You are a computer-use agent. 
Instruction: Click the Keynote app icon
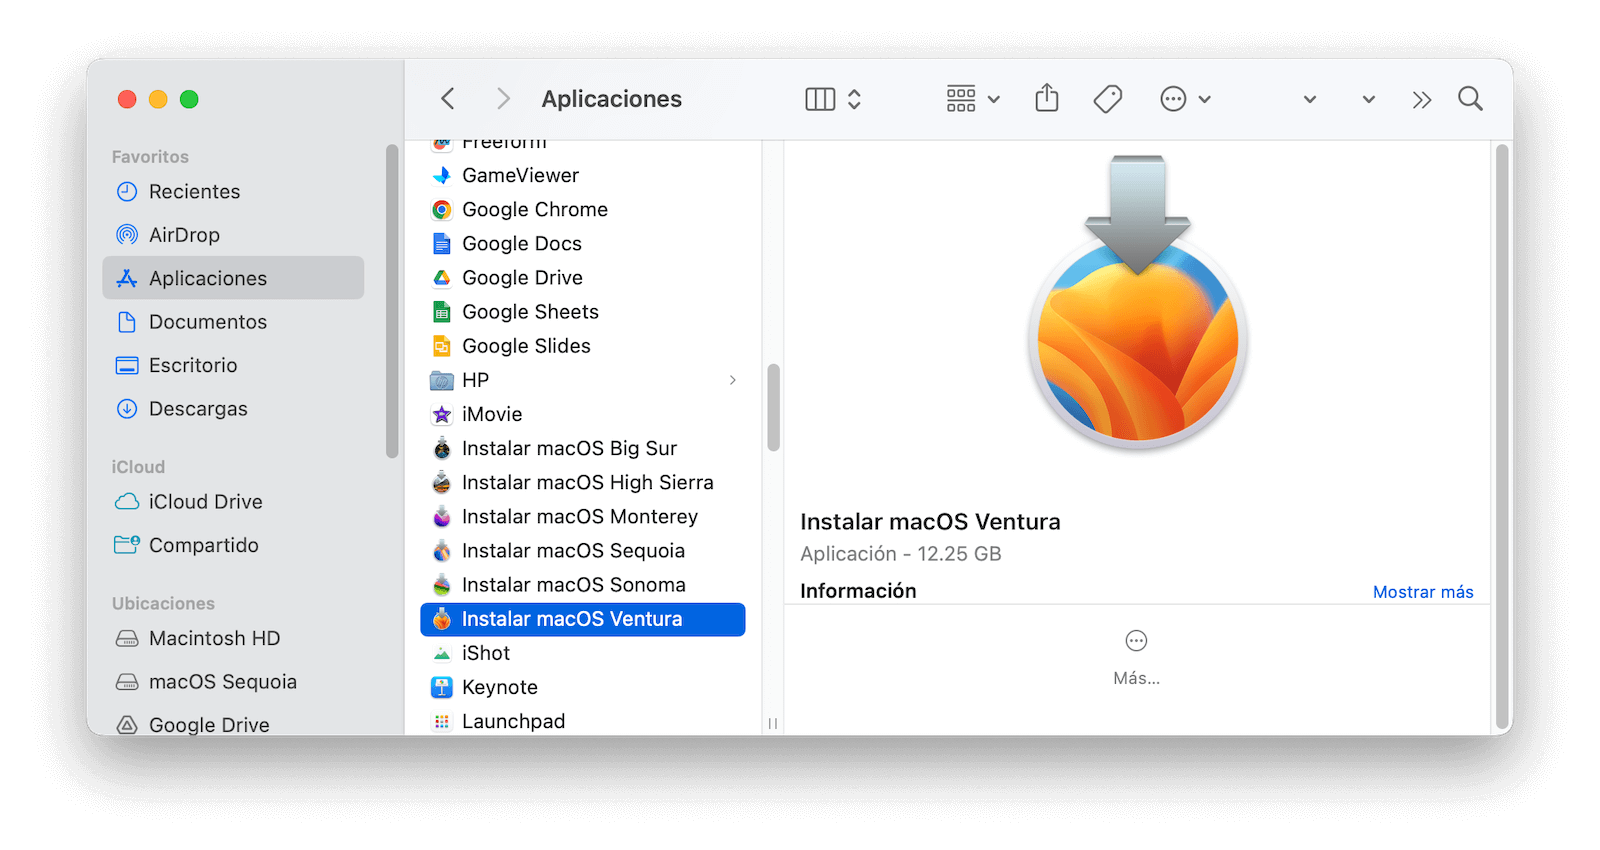tap(442, 687)
